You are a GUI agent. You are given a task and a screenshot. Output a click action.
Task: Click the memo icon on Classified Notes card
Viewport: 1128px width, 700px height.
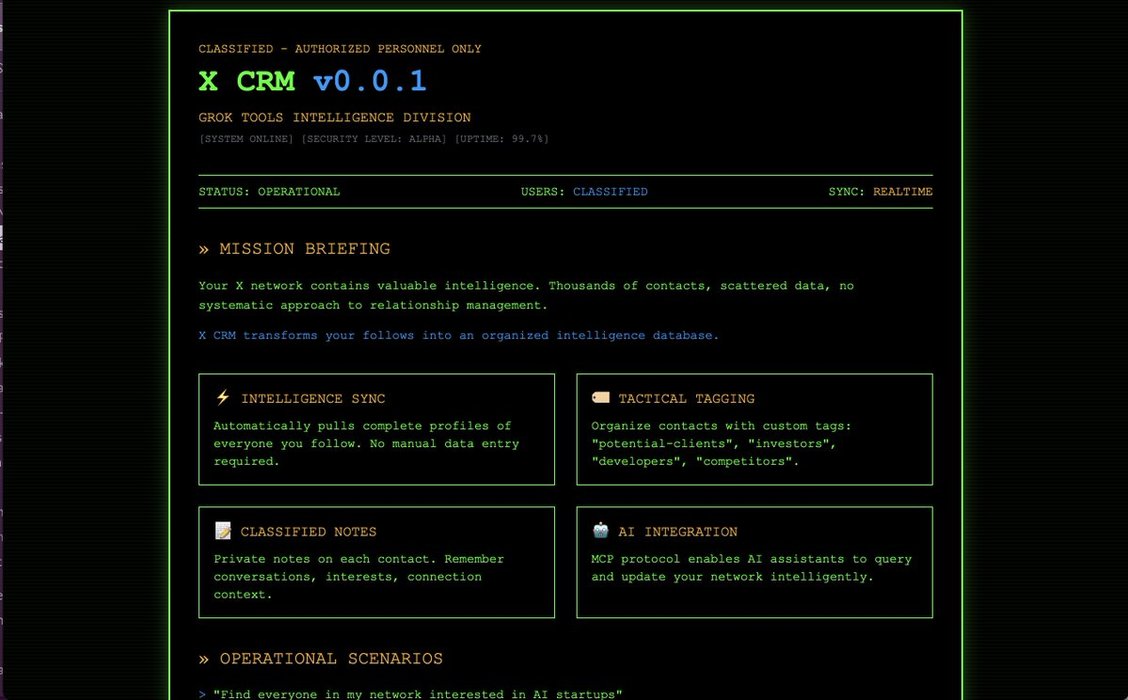(221, 530)
